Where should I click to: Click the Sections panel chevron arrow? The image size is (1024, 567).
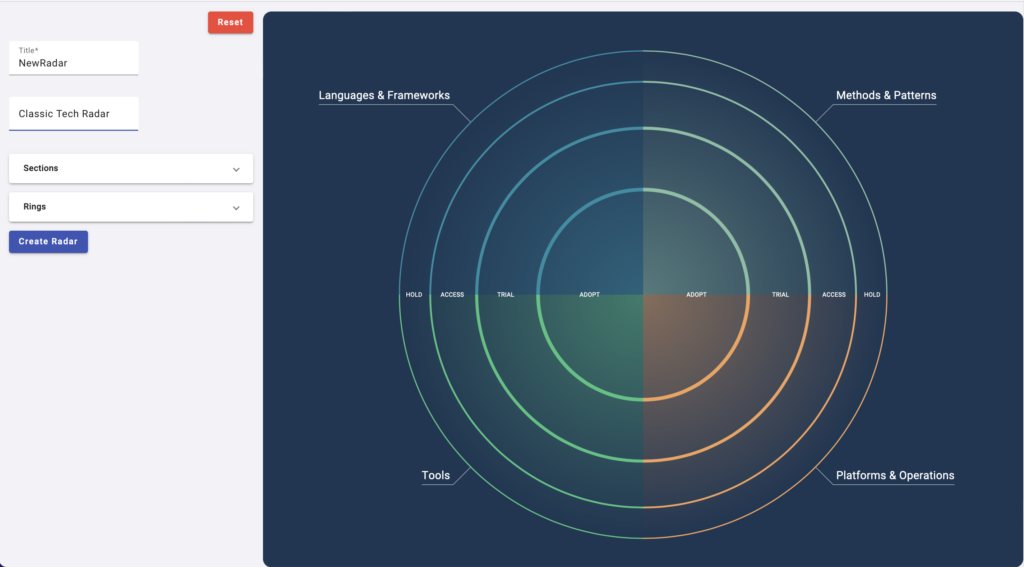tap(236, 169)
